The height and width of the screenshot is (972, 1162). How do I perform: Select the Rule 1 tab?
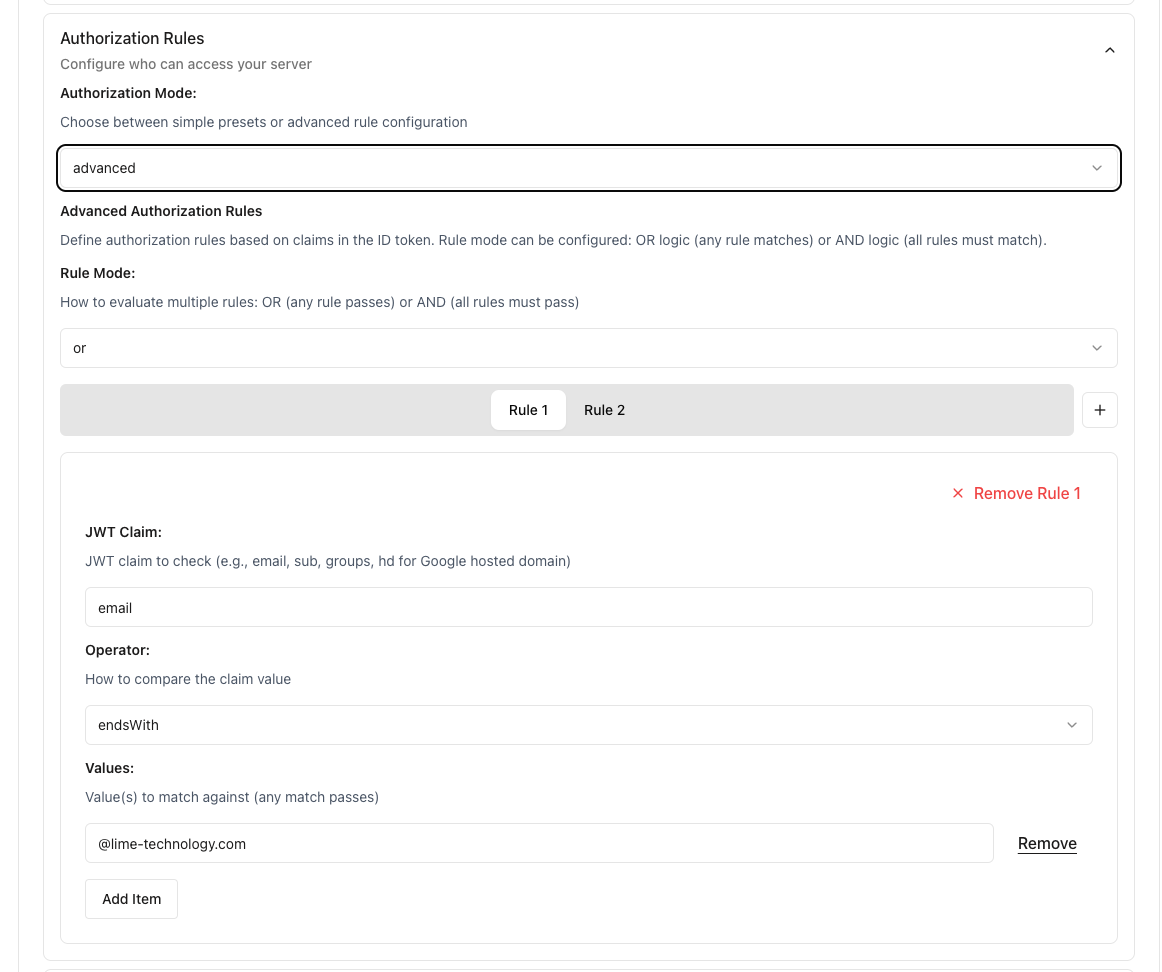[x=528, y=409]
